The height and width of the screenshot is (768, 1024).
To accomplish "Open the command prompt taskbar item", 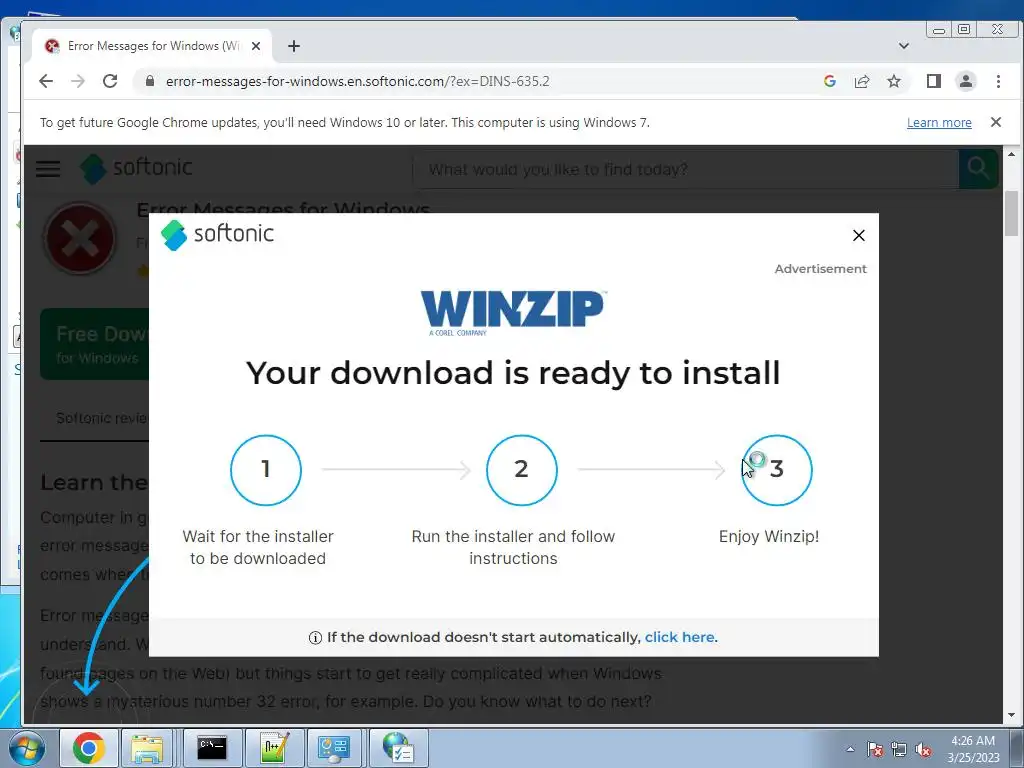I will 212,748.
